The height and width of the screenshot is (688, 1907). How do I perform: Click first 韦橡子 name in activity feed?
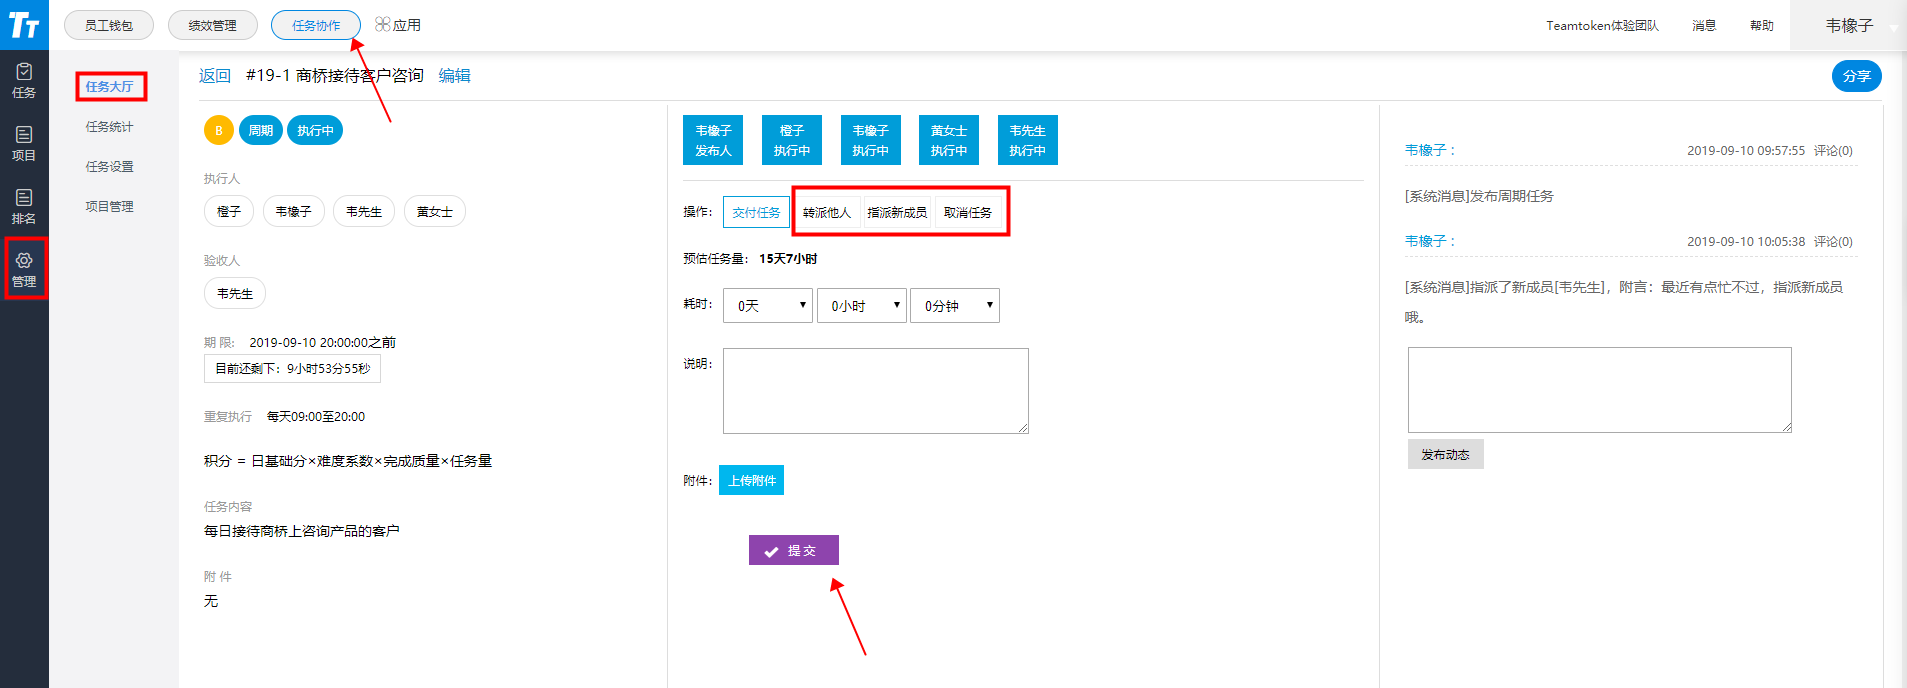point(1426,150)
